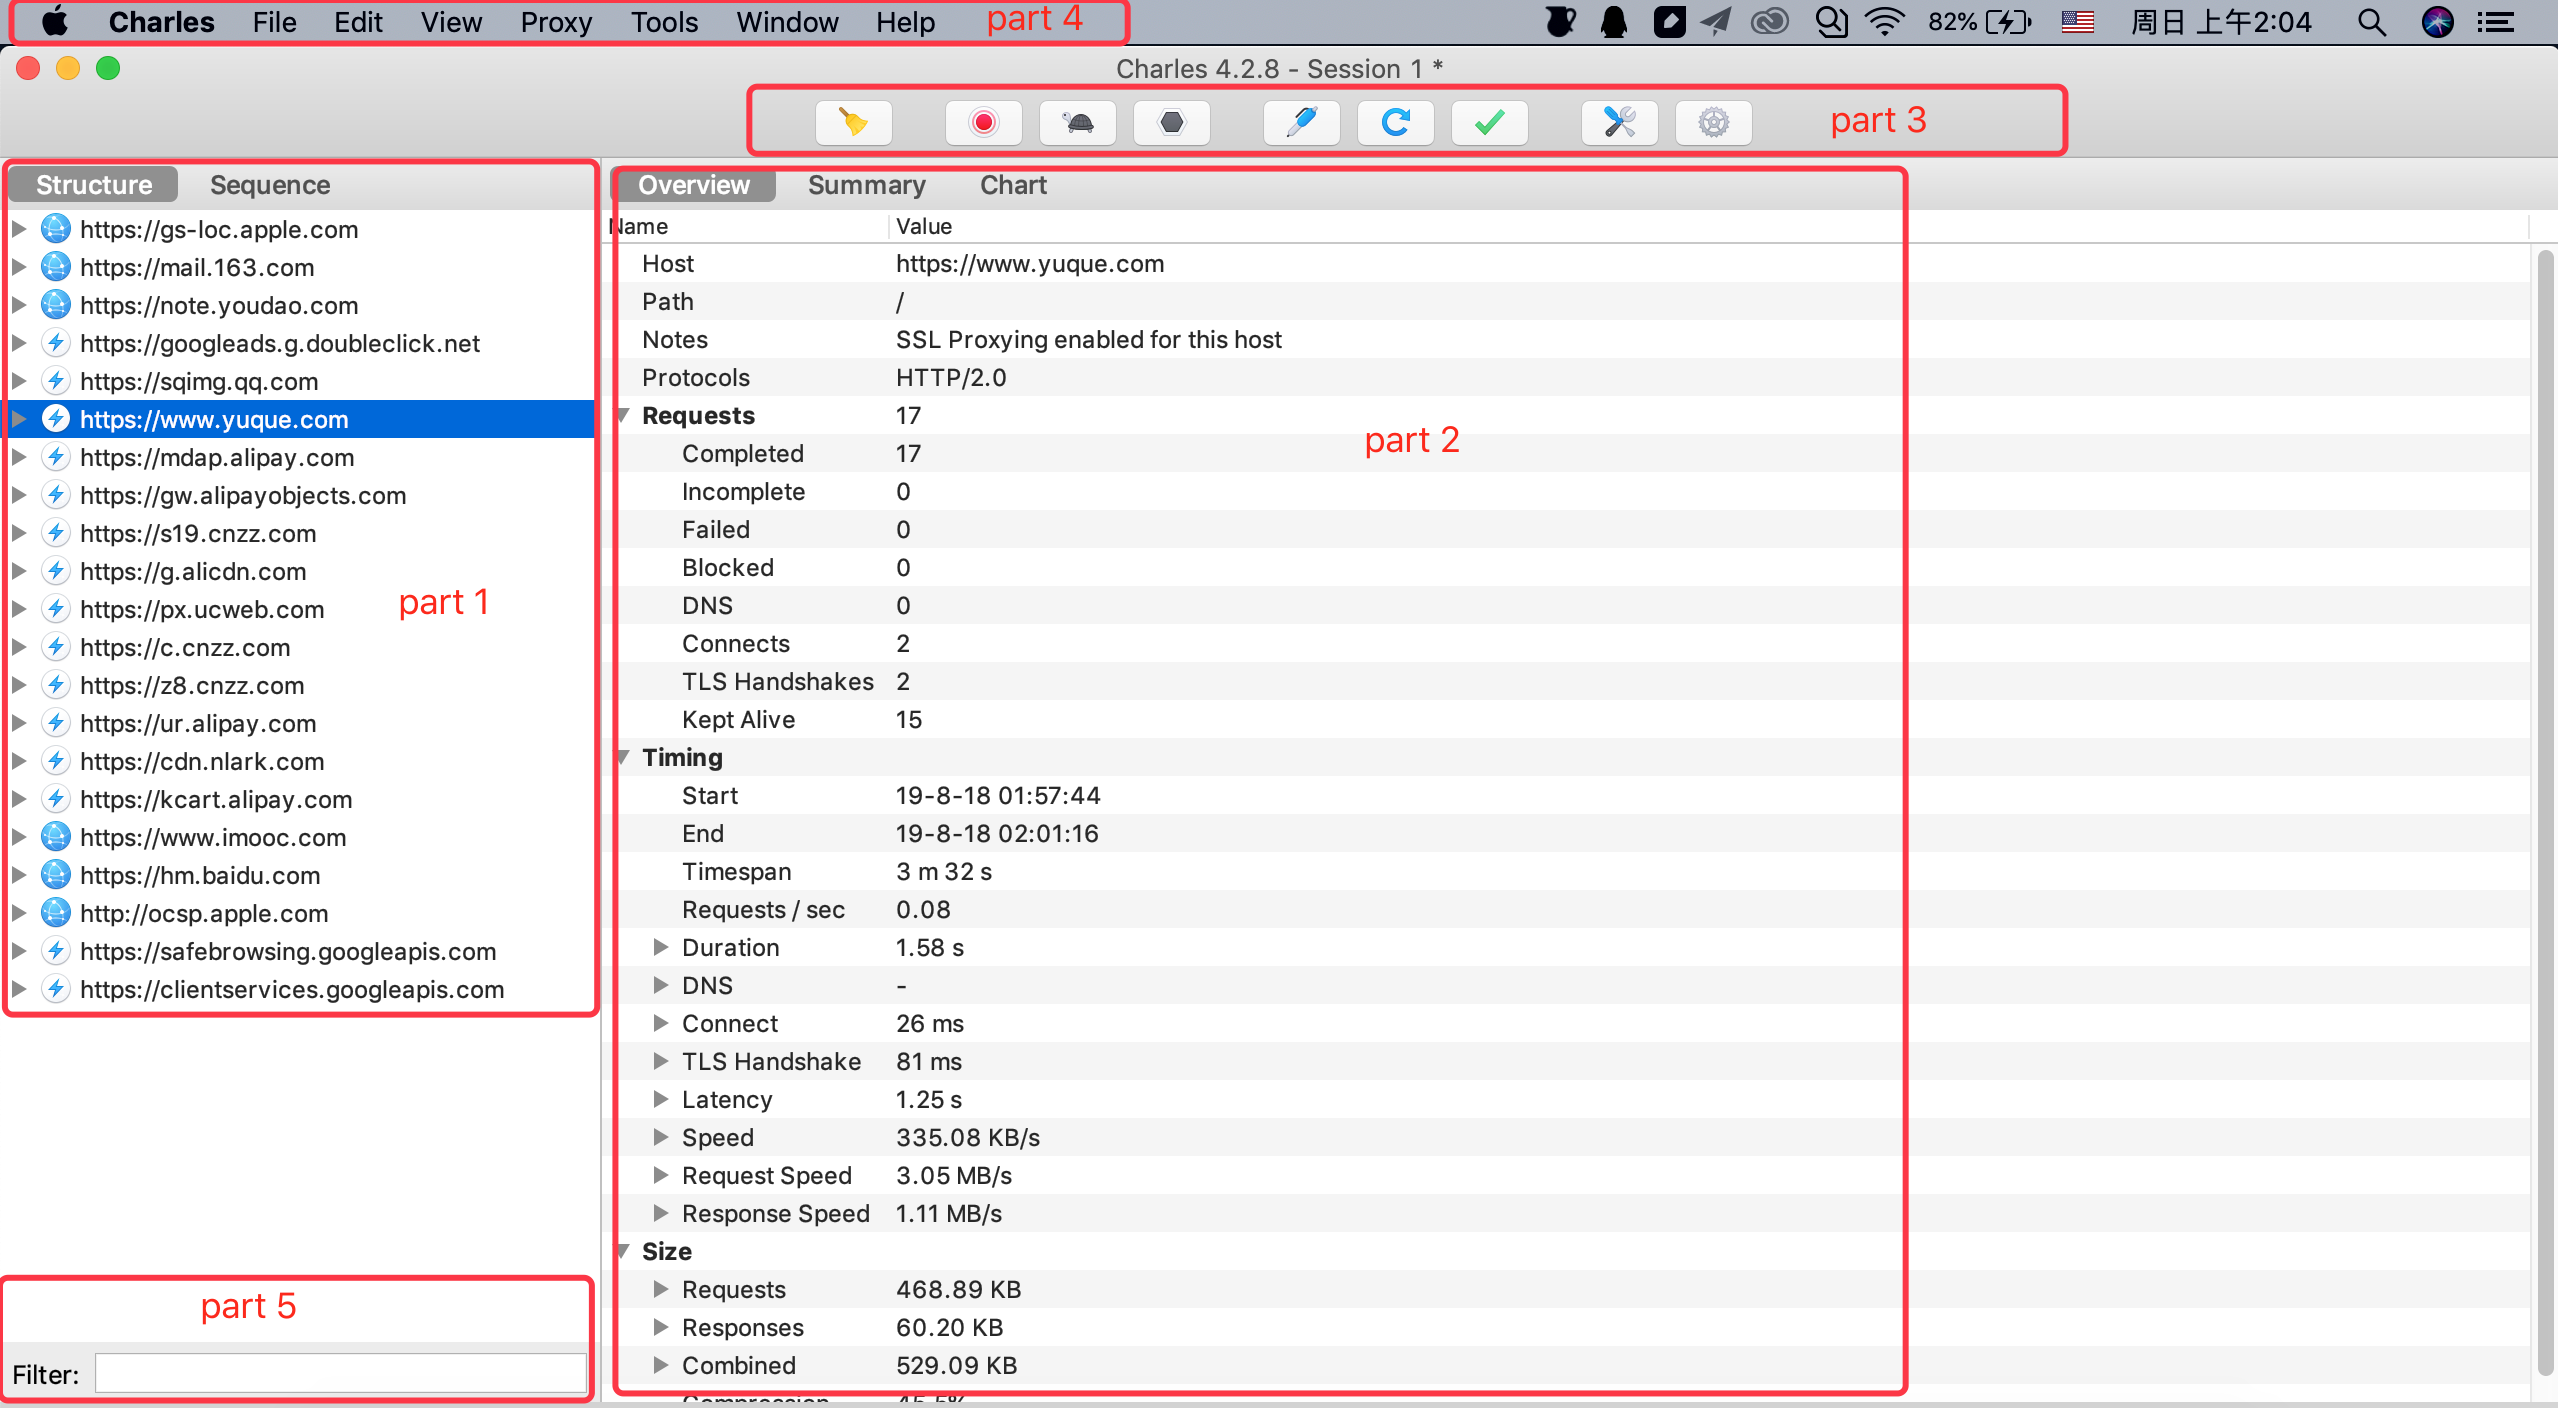Image resolution: width=2558 pixels, height=1408 pixels.
Task: Click the vertical scrollbar on right
Action: (x=2546, y=800)
